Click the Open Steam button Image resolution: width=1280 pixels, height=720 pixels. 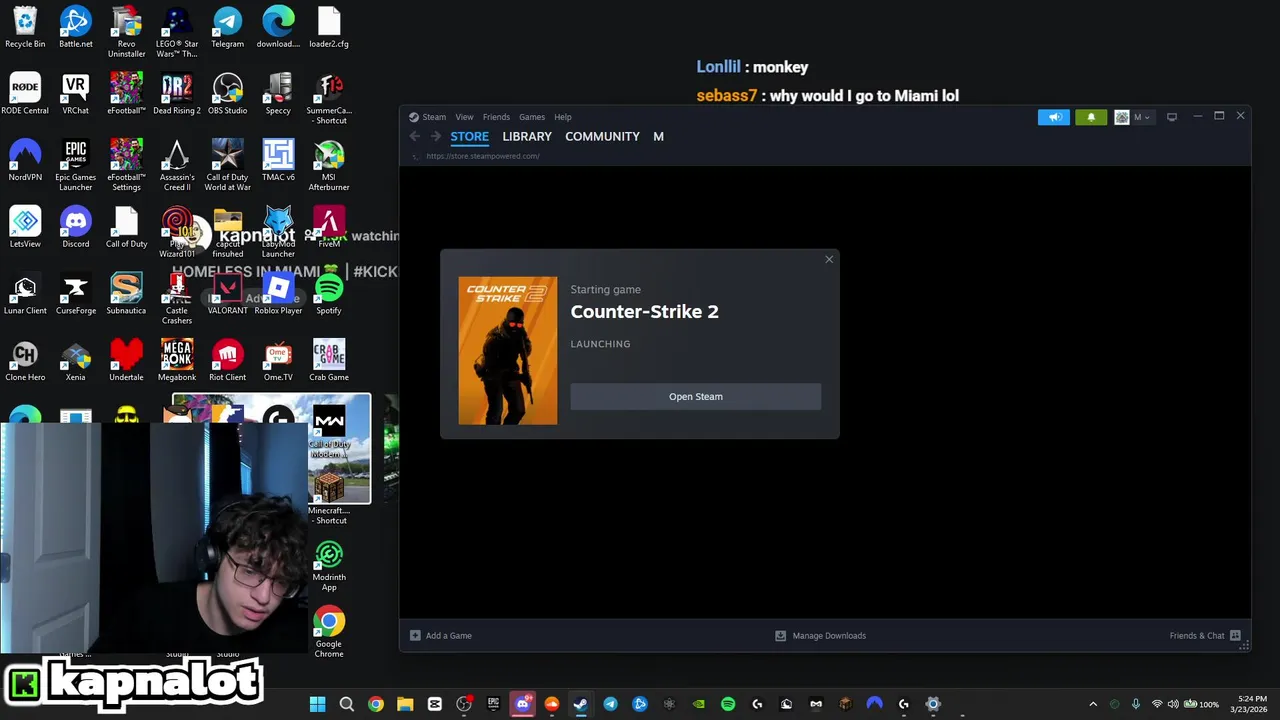696,396
